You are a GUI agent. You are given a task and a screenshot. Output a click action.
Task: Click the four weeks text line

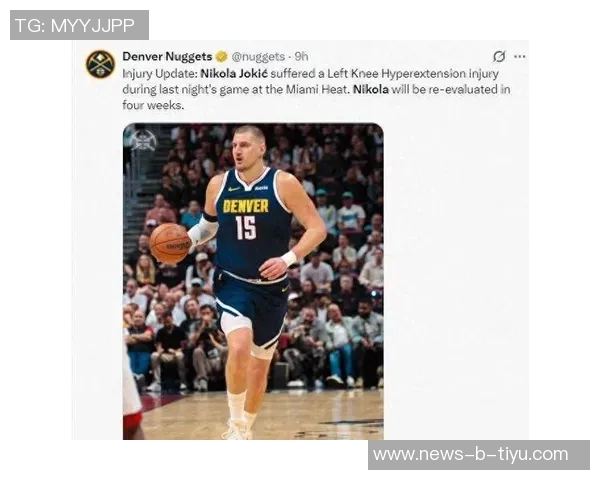pyautogui.click(x=153, y=105)
